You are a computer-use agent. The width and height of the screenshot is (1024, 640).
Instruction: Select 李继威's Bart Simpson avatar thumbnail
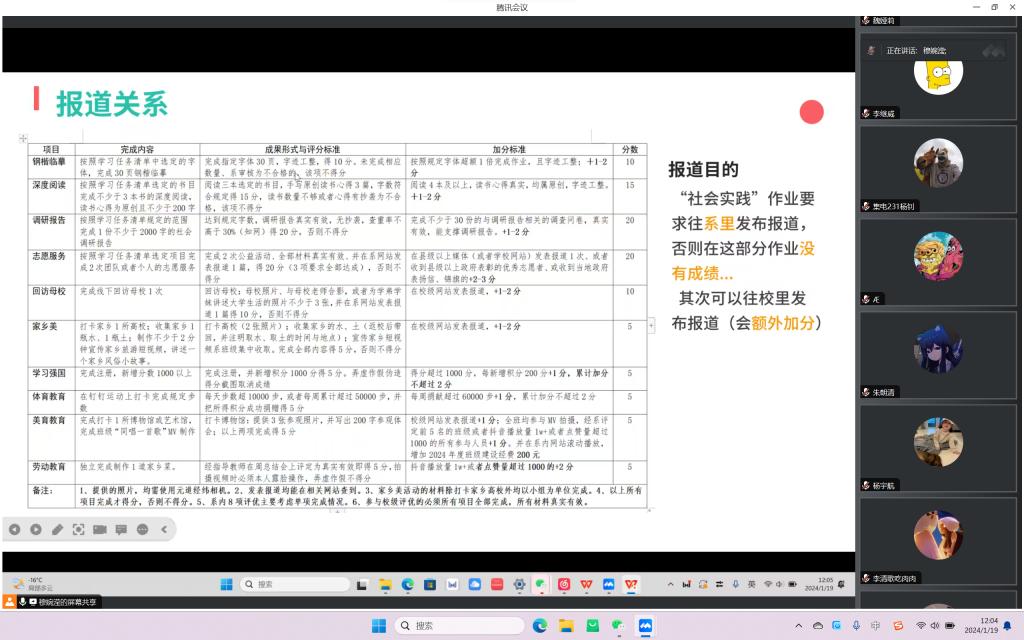(x=938, y=76)
